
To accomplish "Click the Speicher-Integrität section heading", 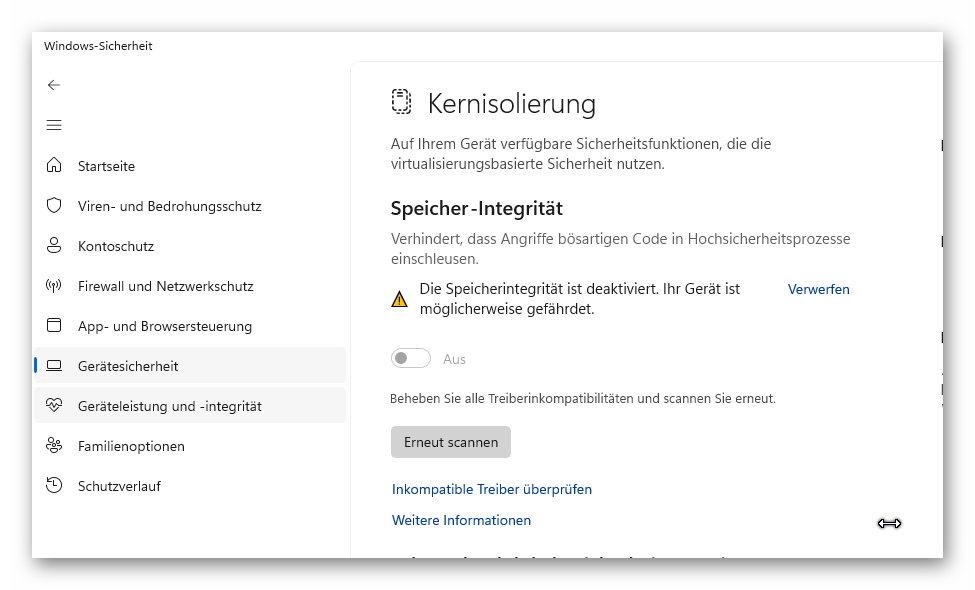I will 477,208.
